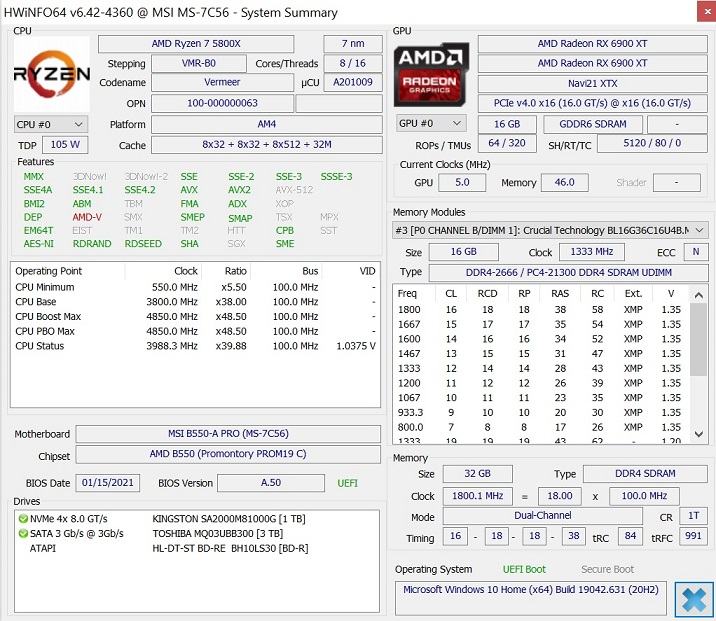Click the Windows 10 Home operating system field
Viewport: 716px width, 621px height.
pyautogui.click(x=530, y=598)
